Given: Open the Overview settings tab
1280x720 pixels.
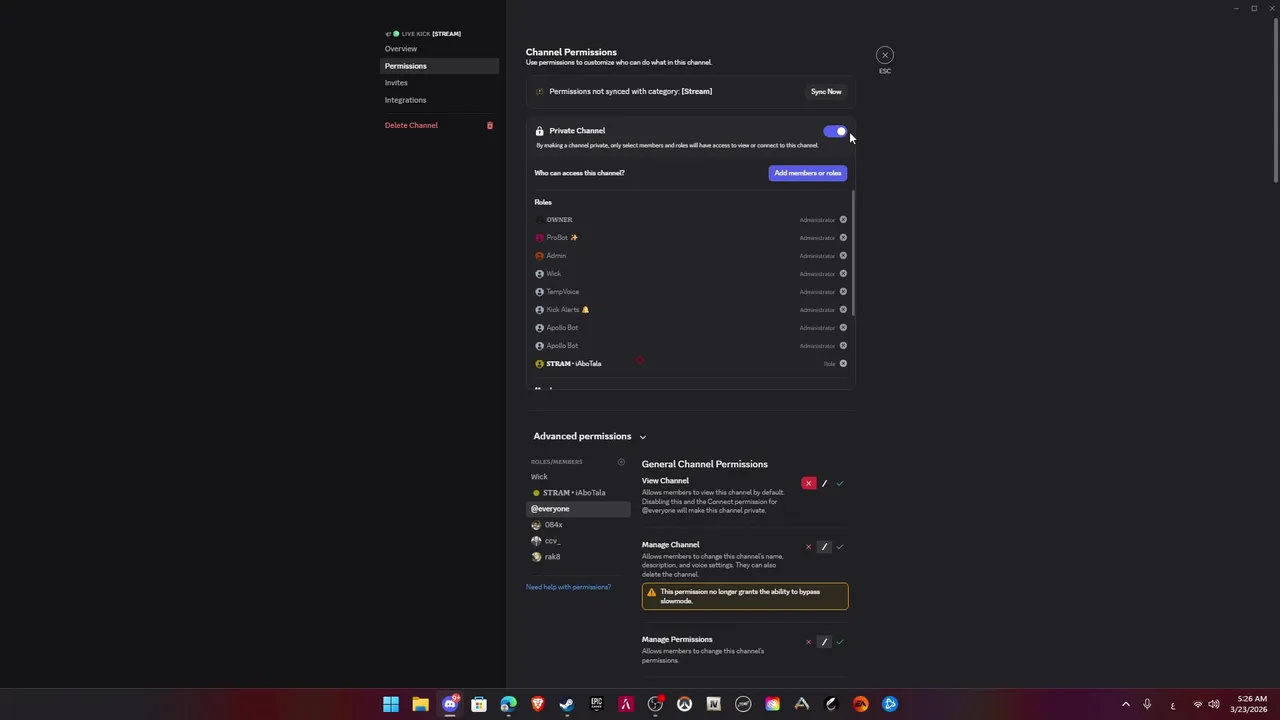Looking at the screenshot, I should point(440,49).
